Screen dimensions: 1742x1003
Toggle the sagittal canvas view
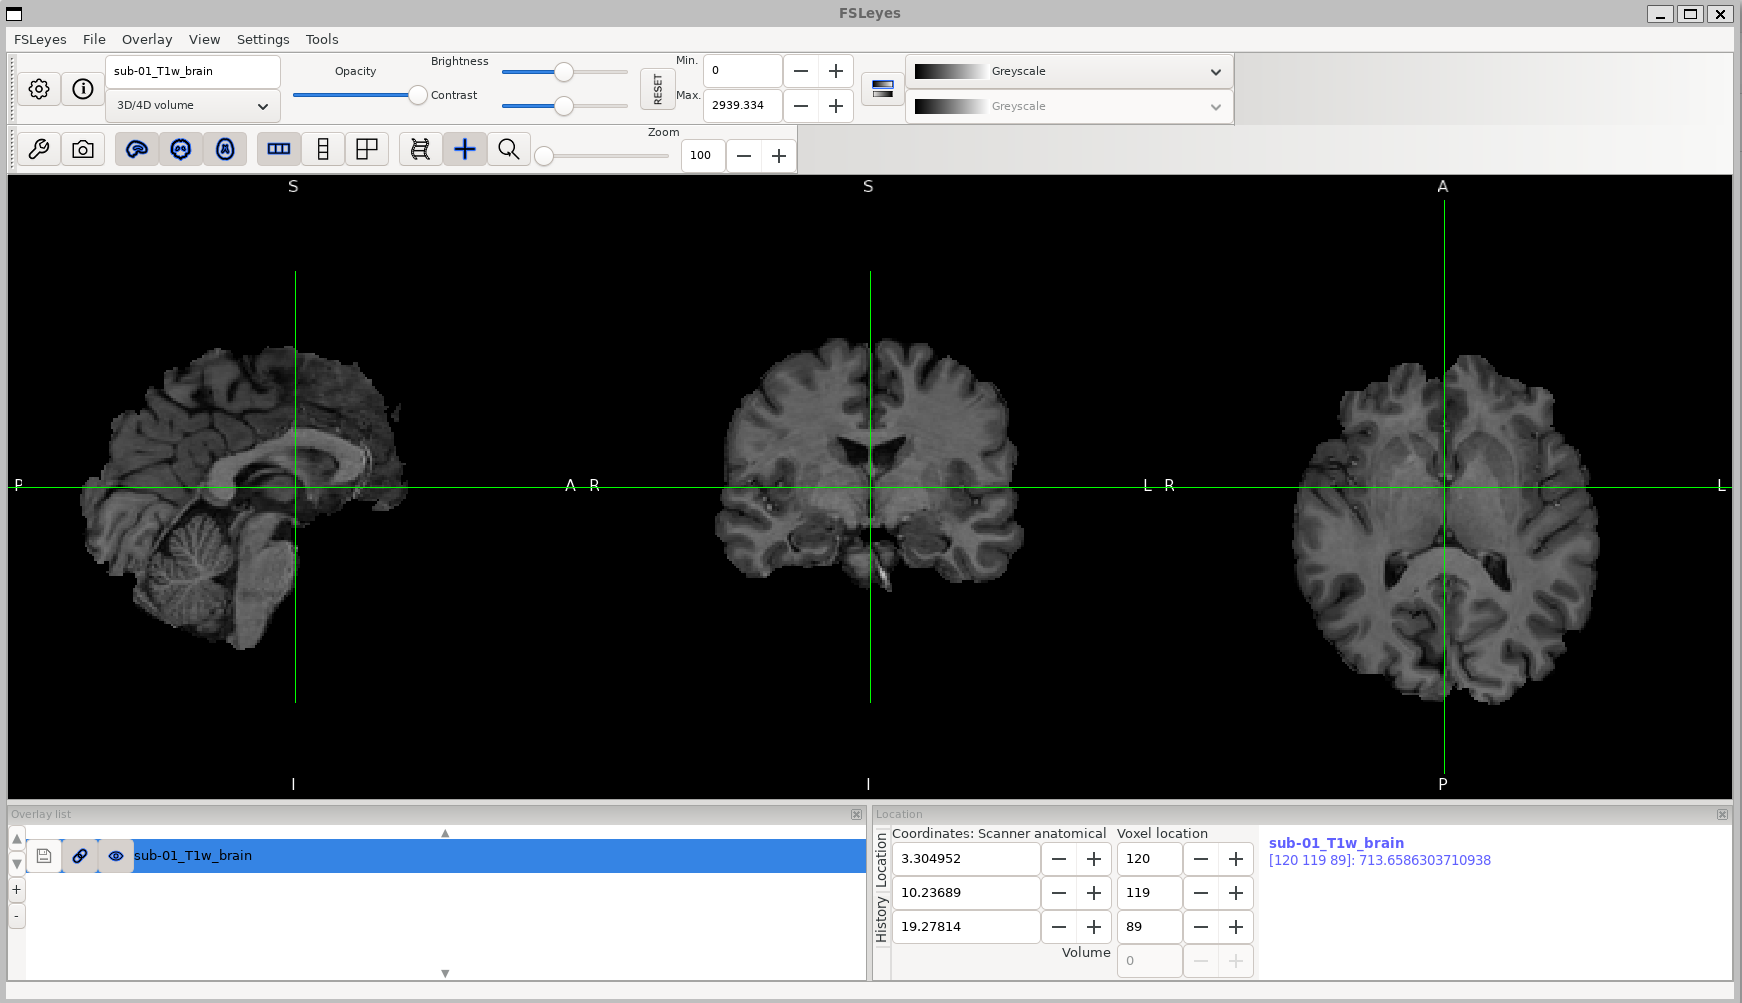(137, 149)
